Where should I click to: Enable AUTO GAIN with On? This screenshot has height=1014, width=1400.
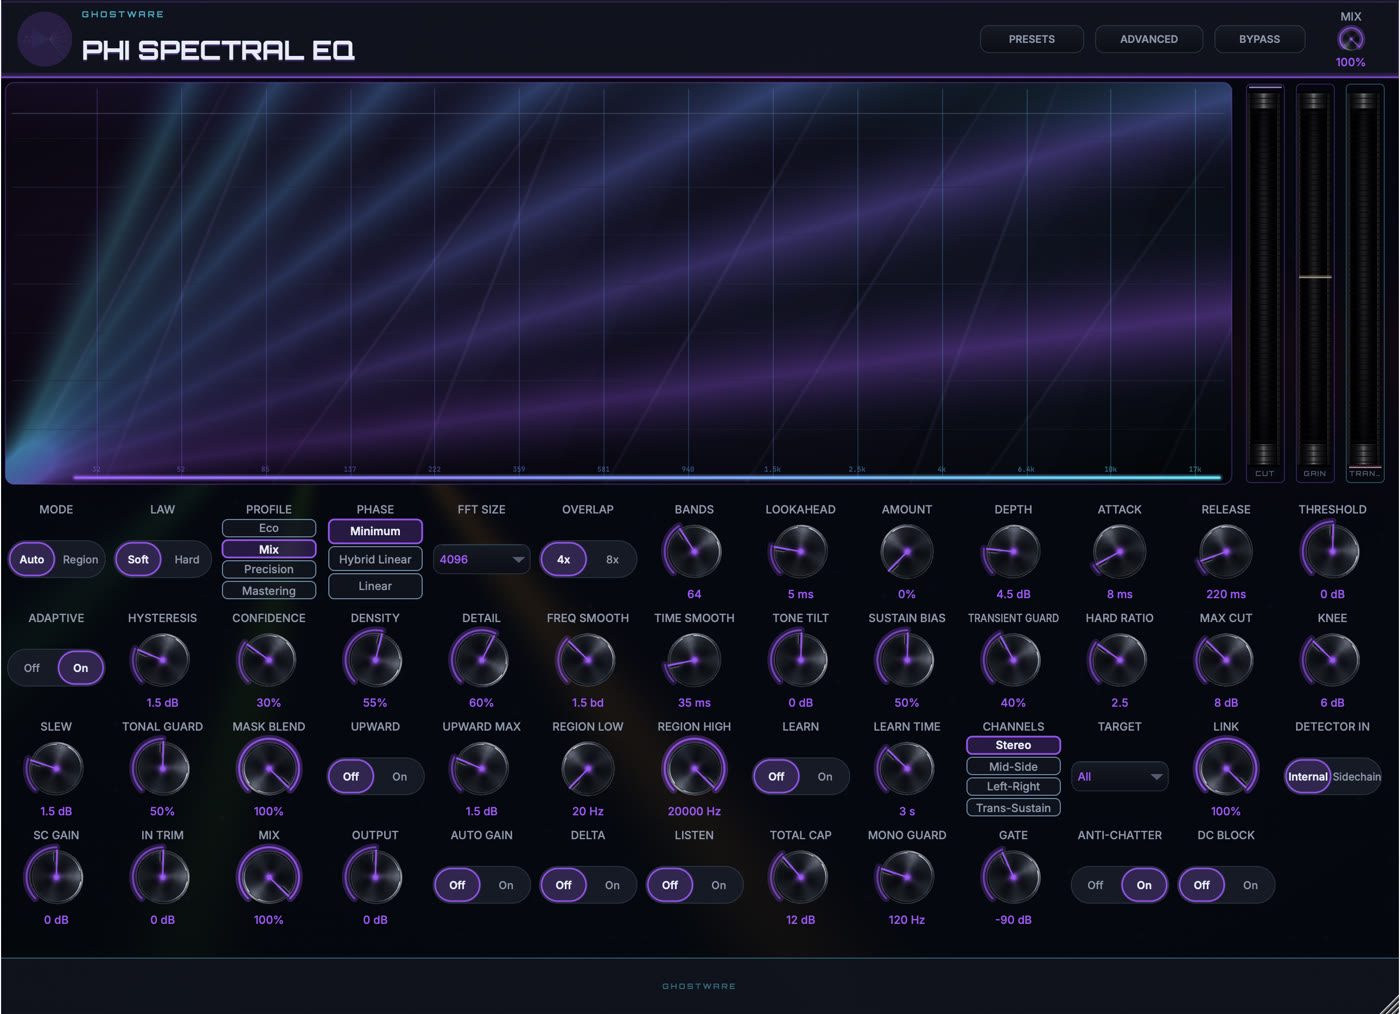506,885
